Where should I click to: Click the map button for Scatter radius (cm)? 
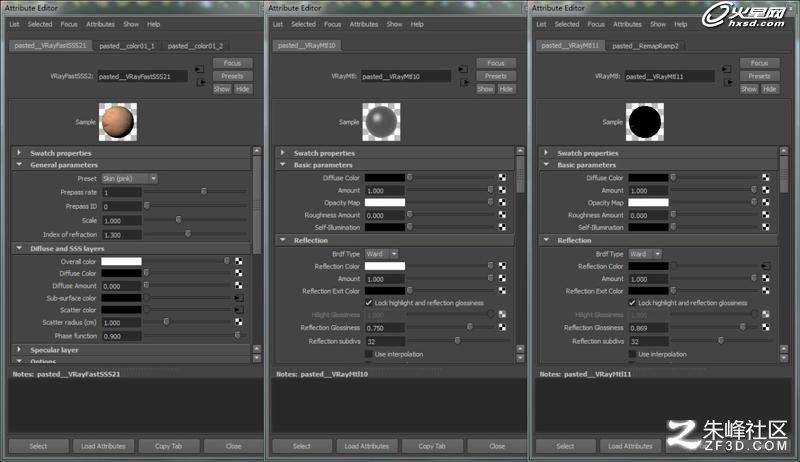239,322
